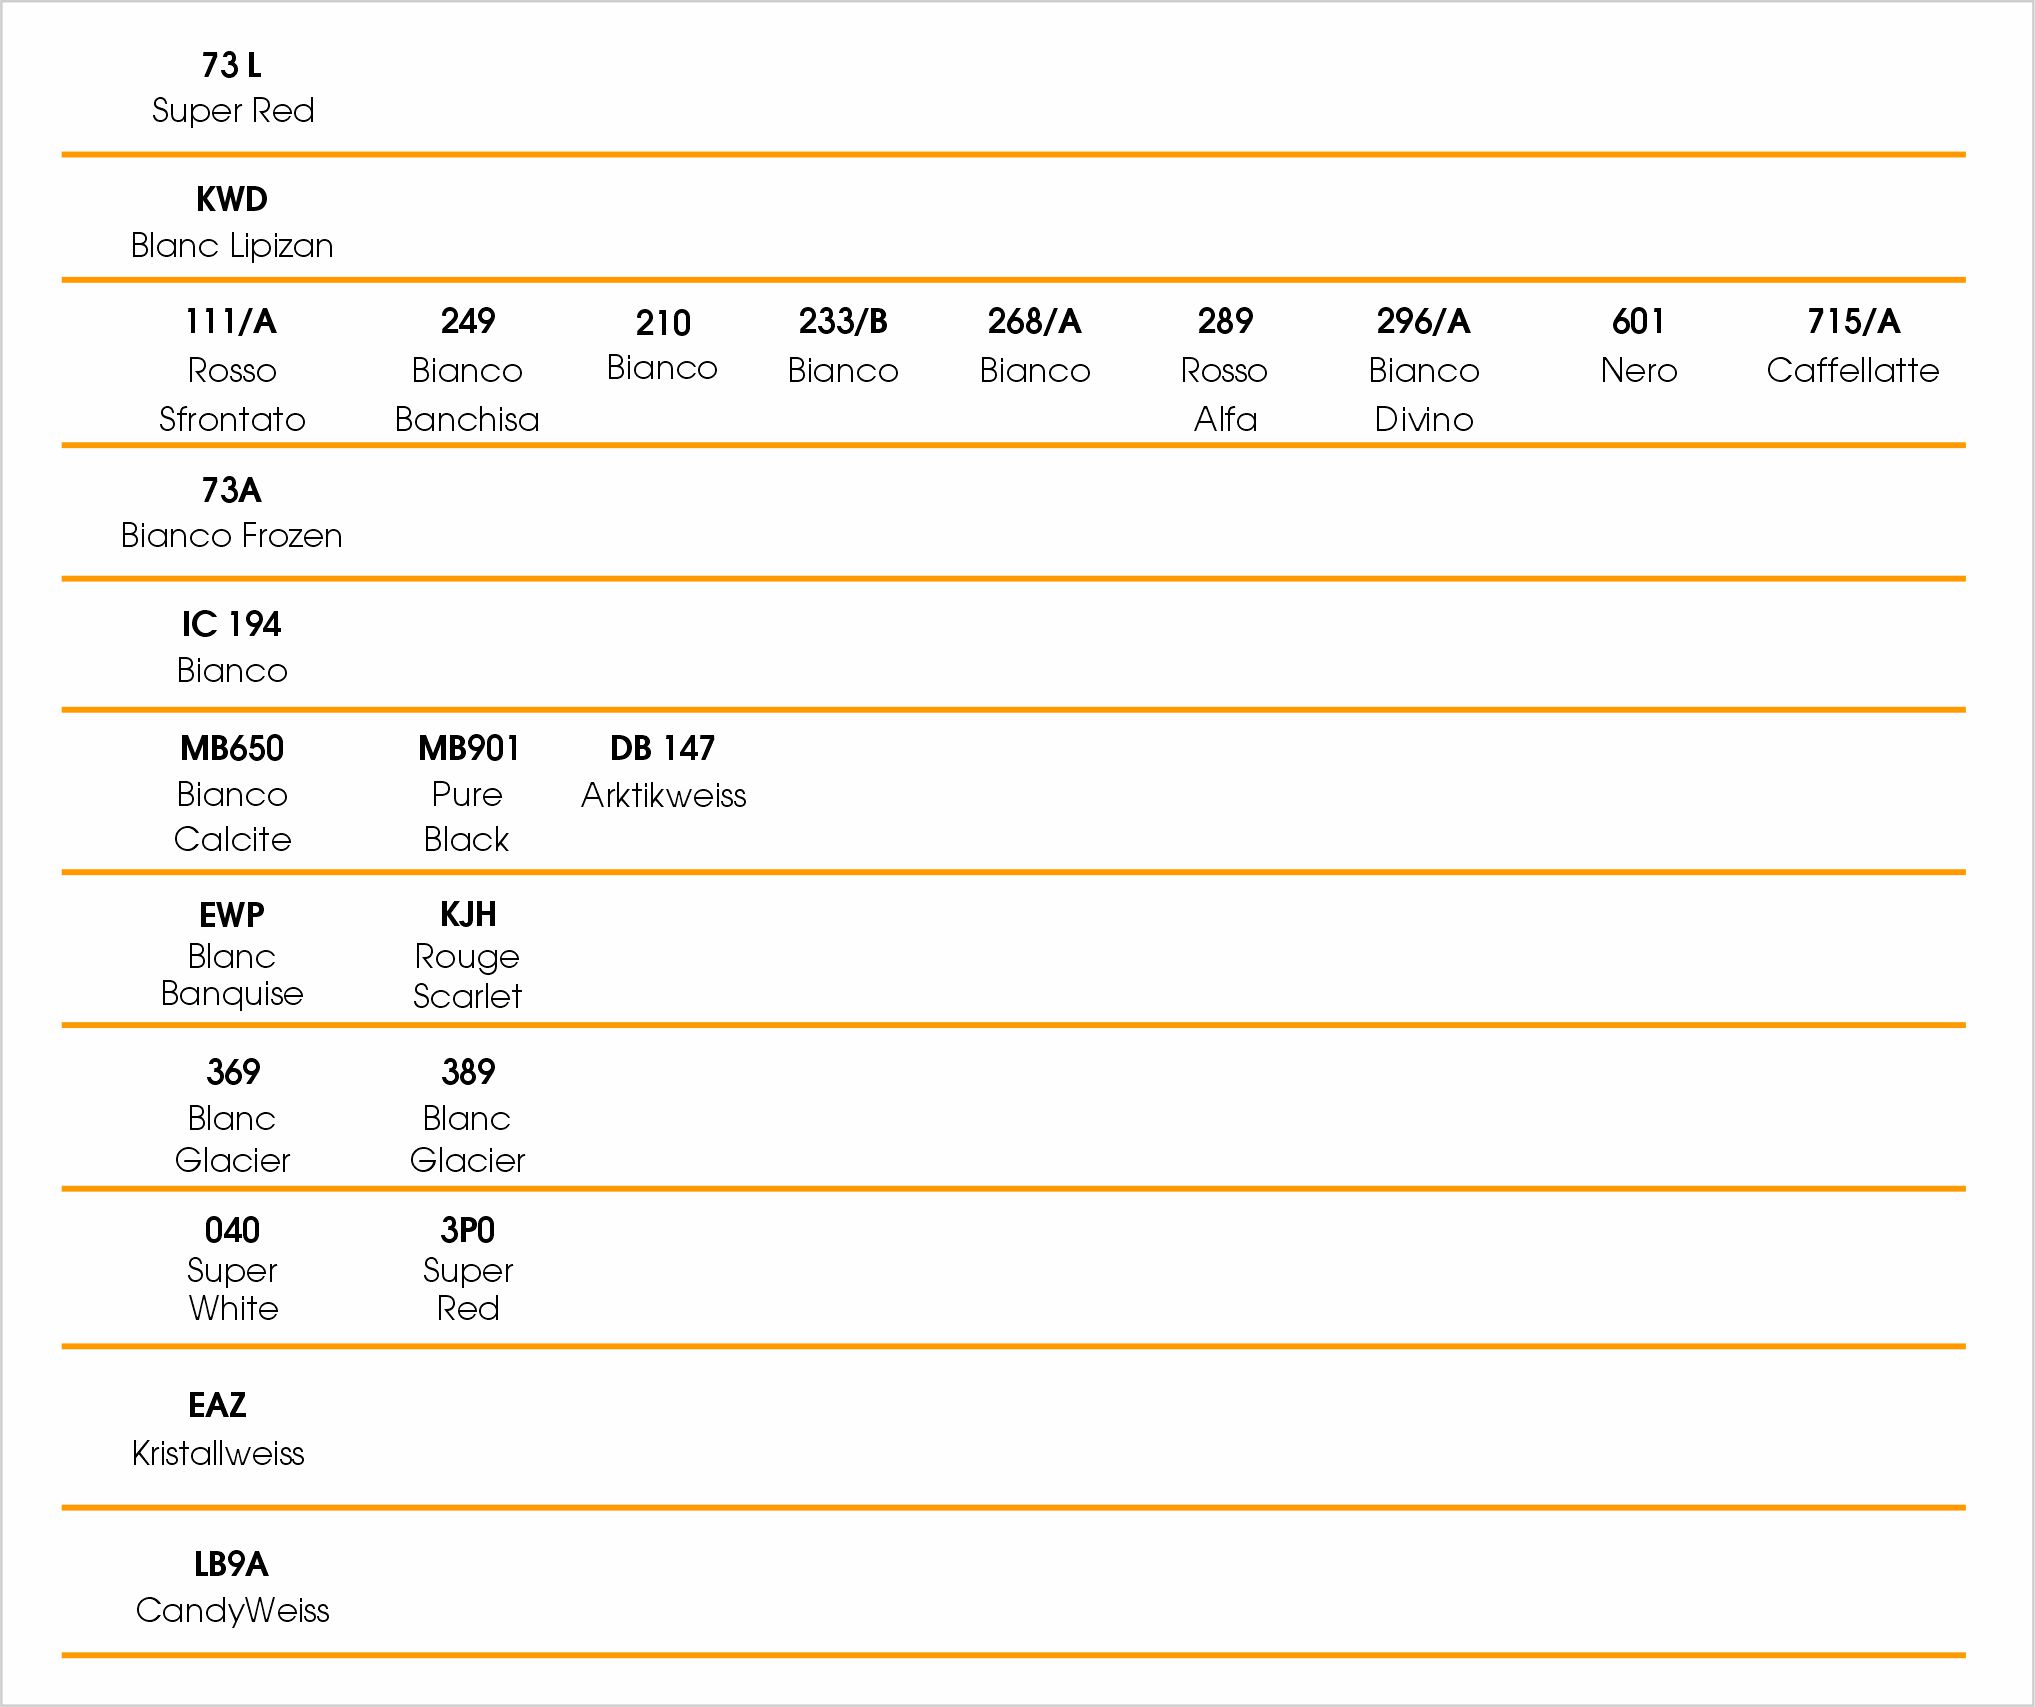The image size is (2035, 1707).
Task: Select the 73 L Super Red entry
Action: tap(233, 88)
